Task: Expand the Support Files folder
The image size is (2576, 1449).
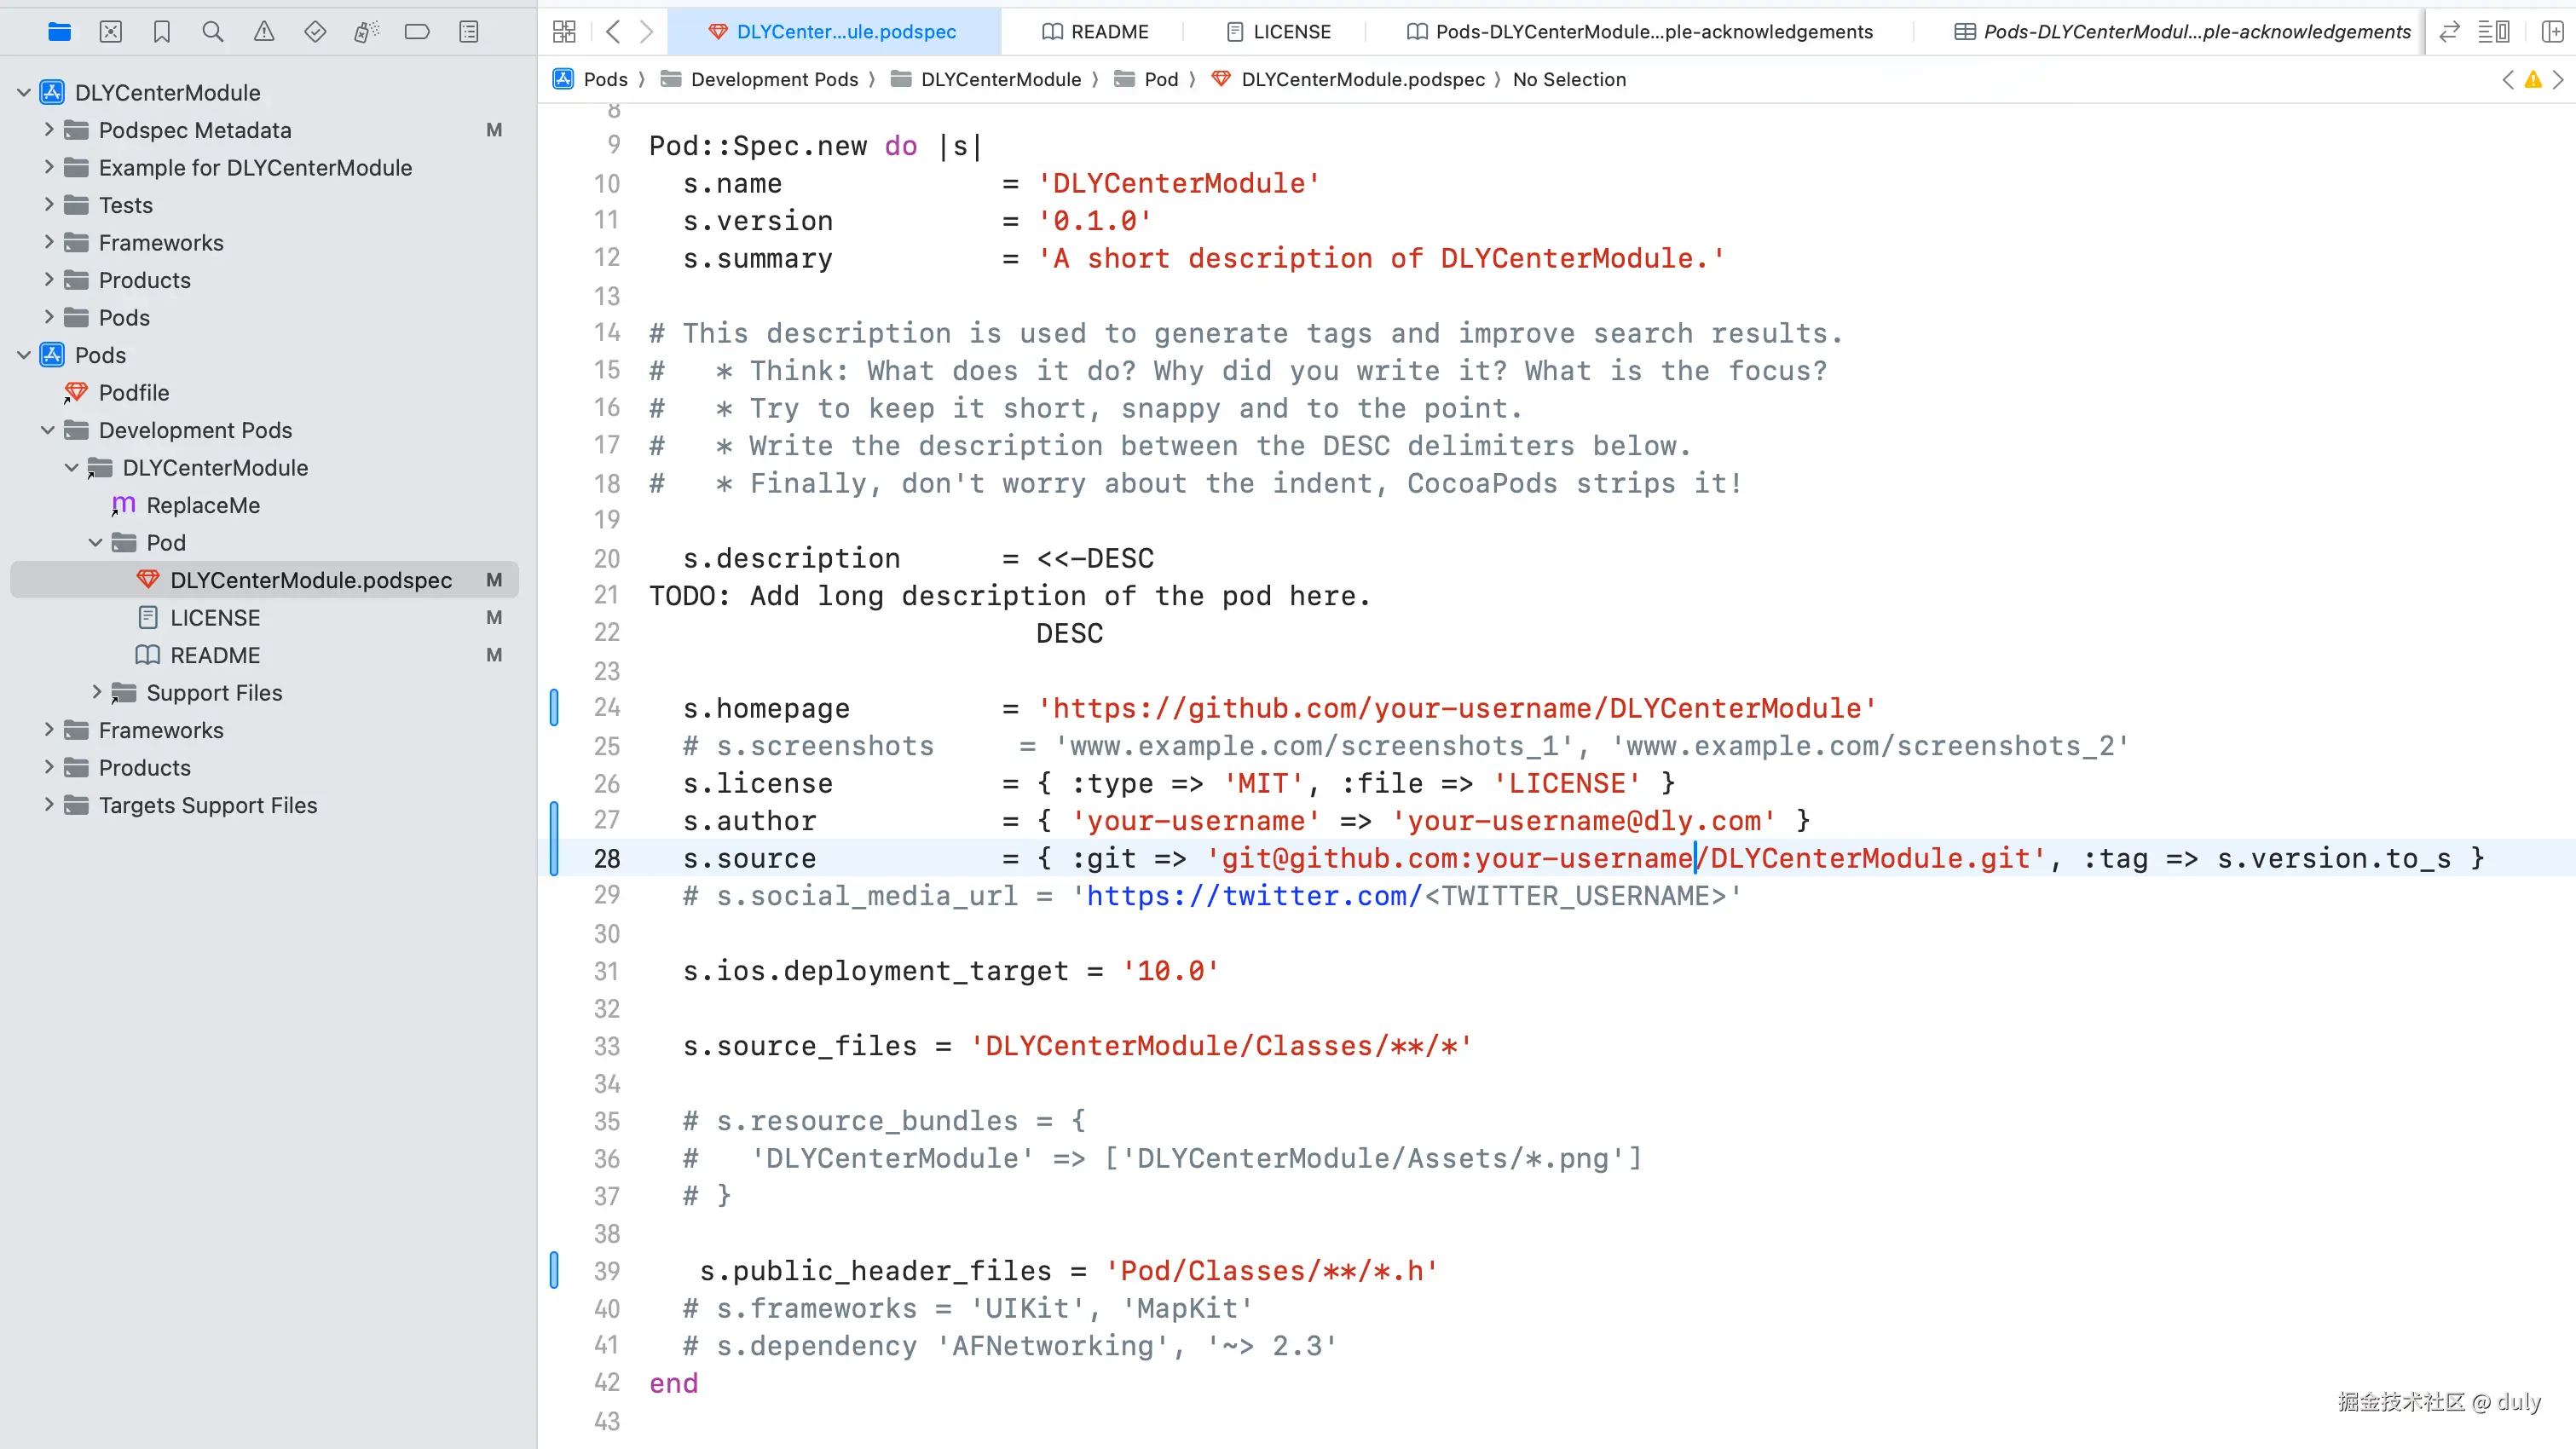Action: pos(96,693)
